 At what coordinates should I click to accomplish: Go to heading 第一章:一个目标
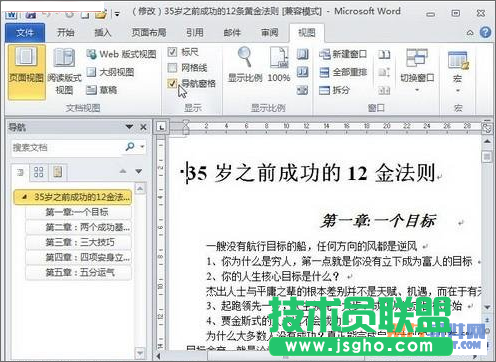(79, 212)
